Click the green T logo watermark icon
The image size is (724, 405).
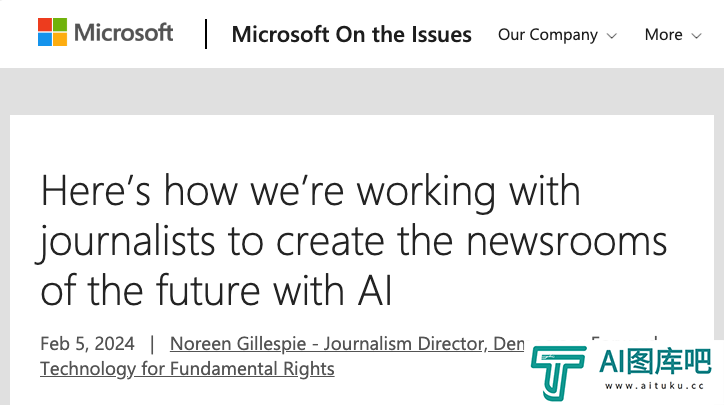[x=558, y=372]
